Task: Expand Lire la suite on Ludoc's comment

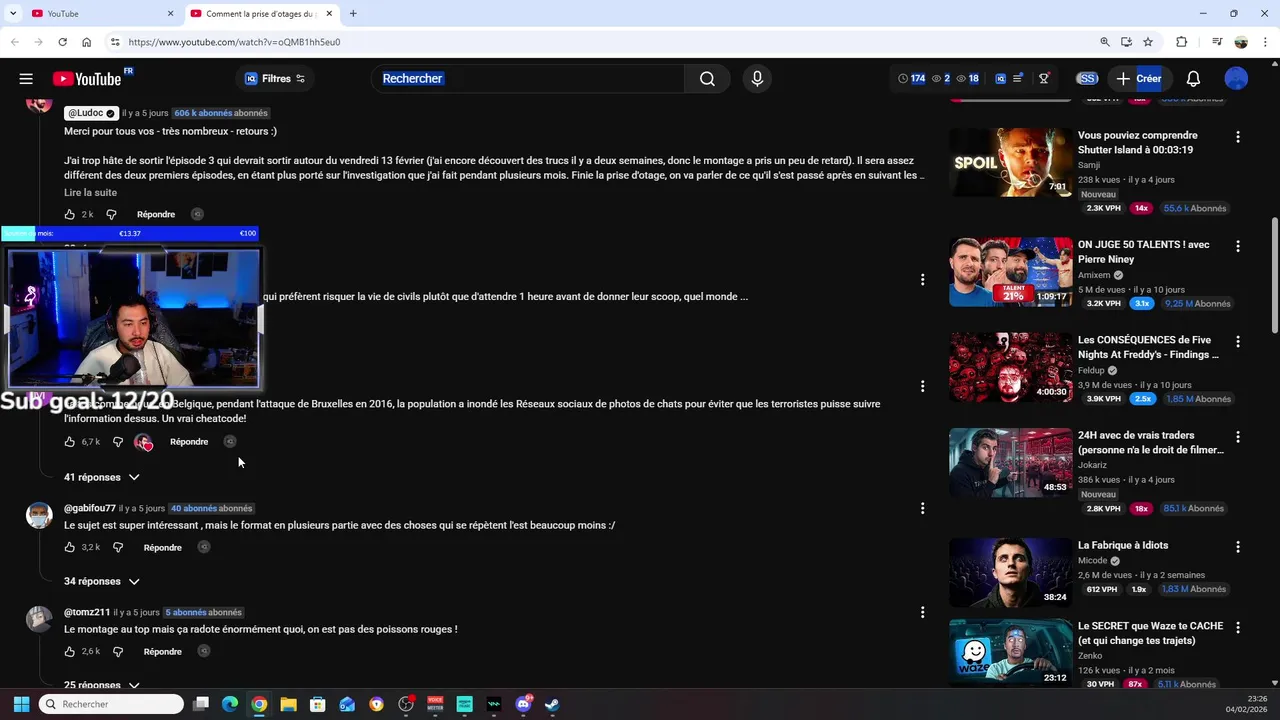Action: point(90,192)
